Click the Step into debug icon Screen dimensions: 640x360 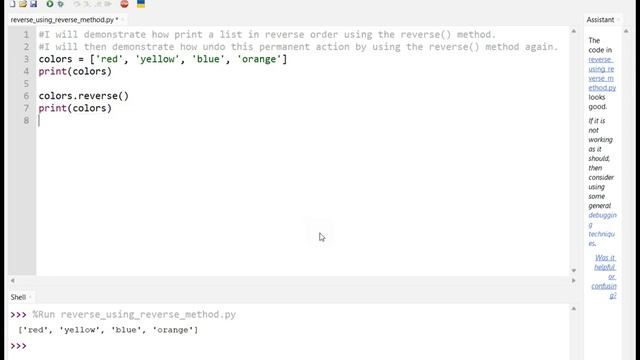coord(87,4)
